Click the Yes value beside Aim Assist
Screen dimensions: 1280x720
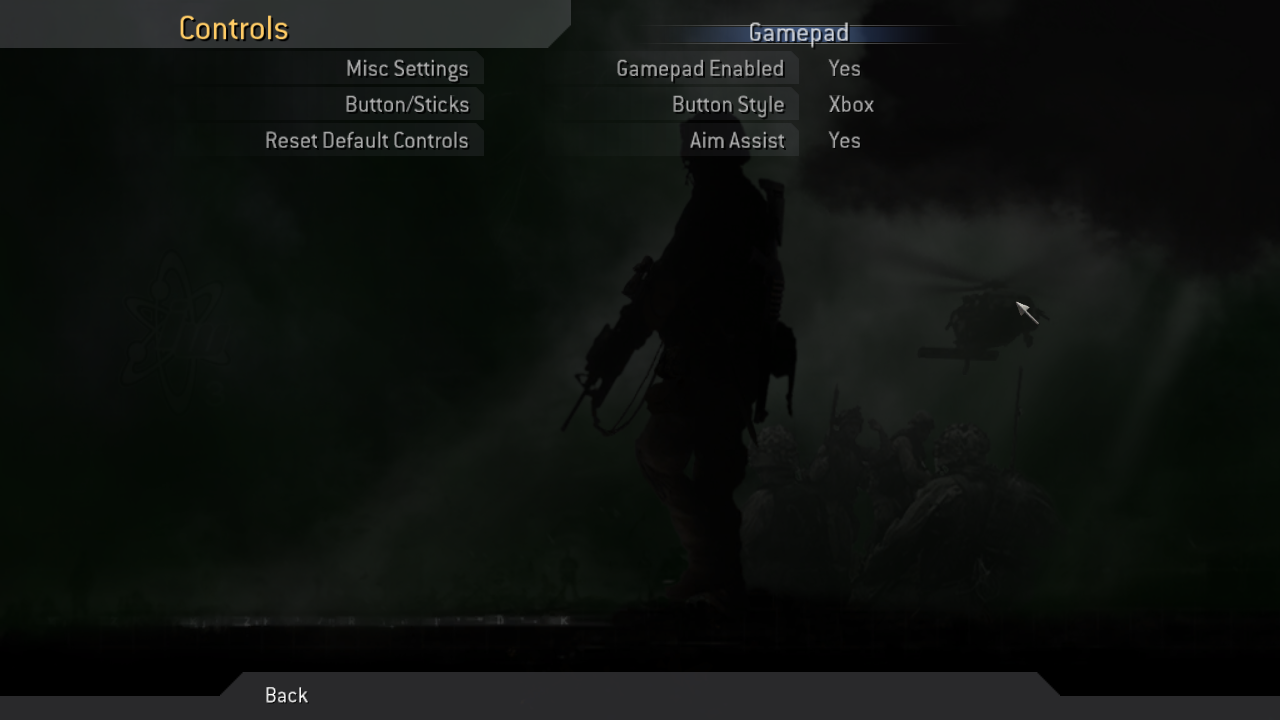point(845,141)
